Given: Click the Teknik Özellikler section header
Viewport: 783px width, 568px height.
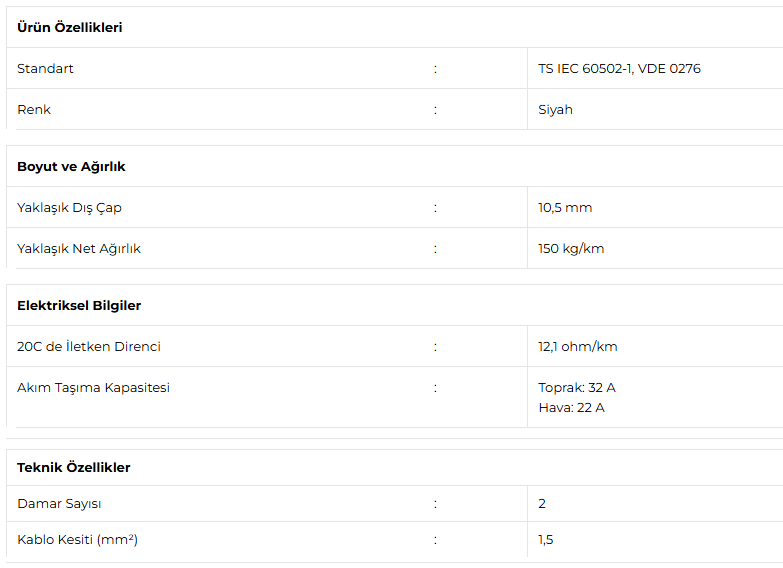Looking at the screenshot, I should 73,467.
